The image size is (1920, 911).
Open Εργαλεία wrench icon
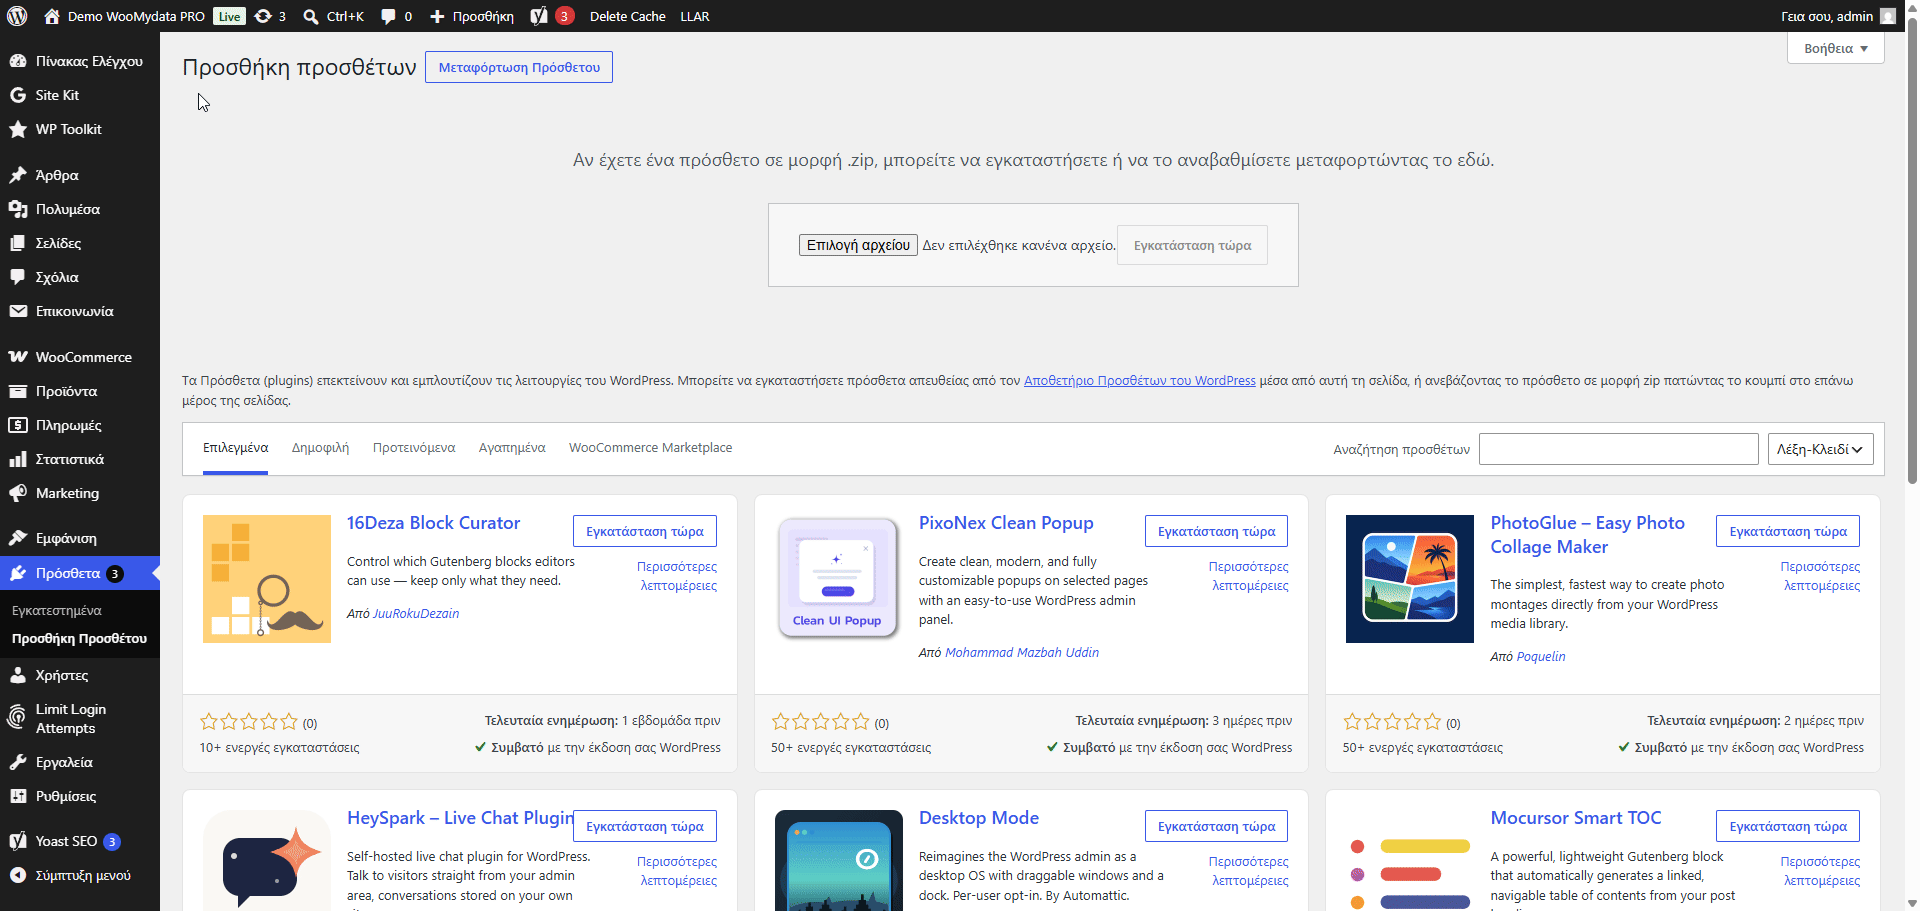pos(17,762)
